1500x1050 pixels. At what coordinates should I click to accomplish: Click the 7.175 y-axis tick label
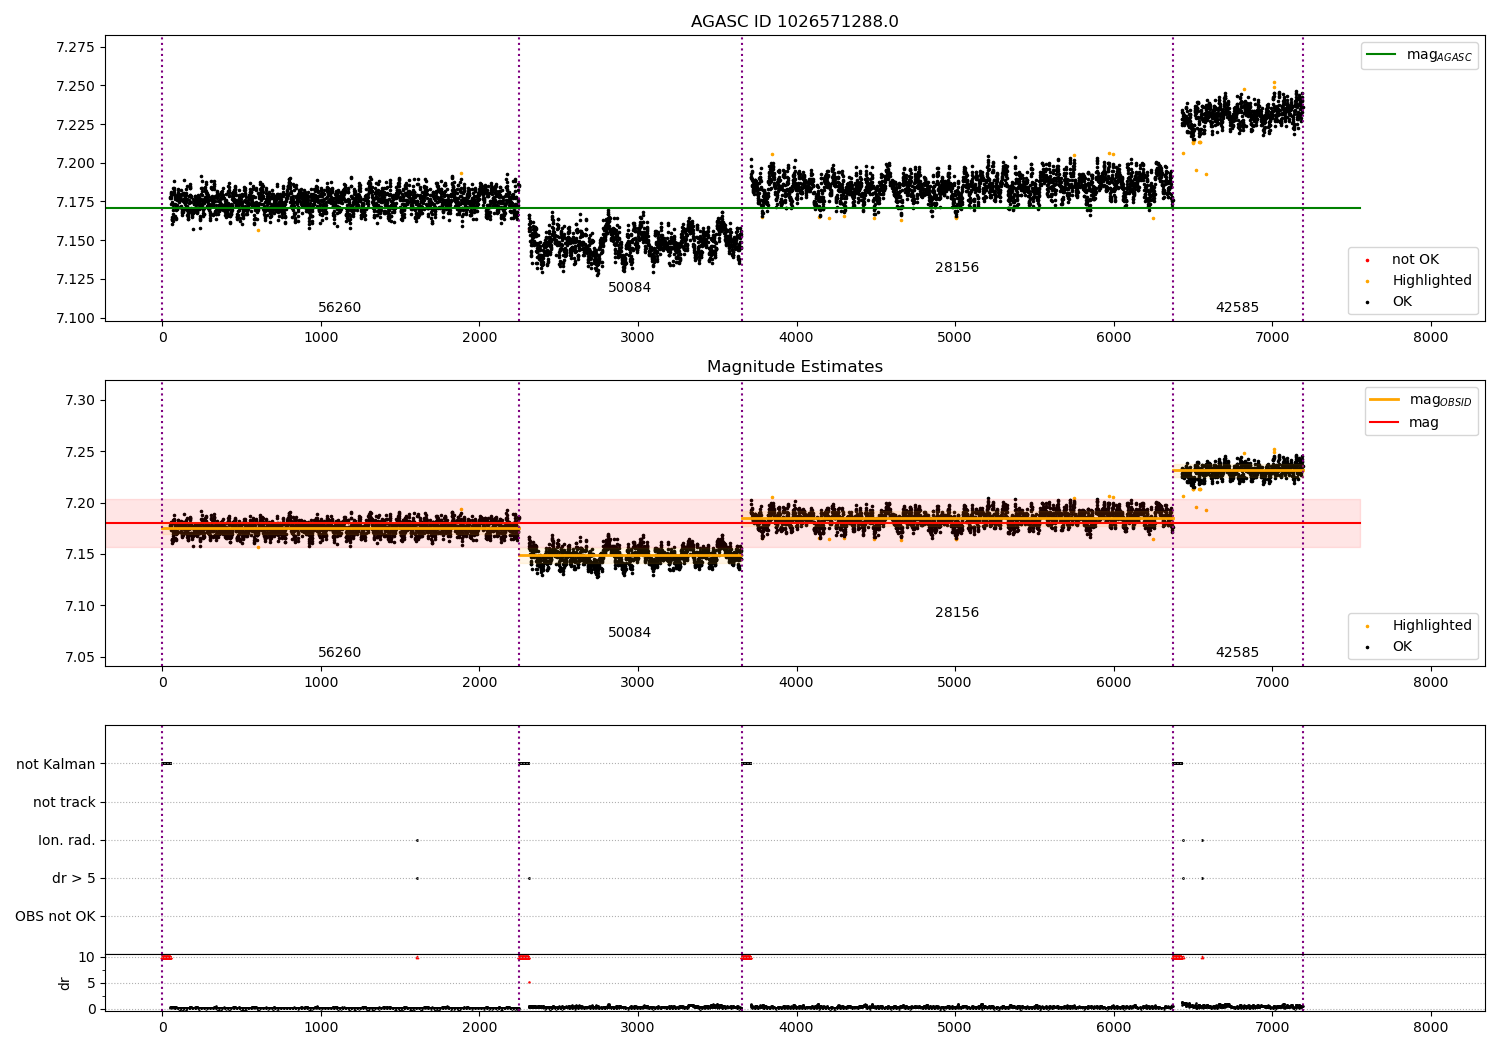75,203
